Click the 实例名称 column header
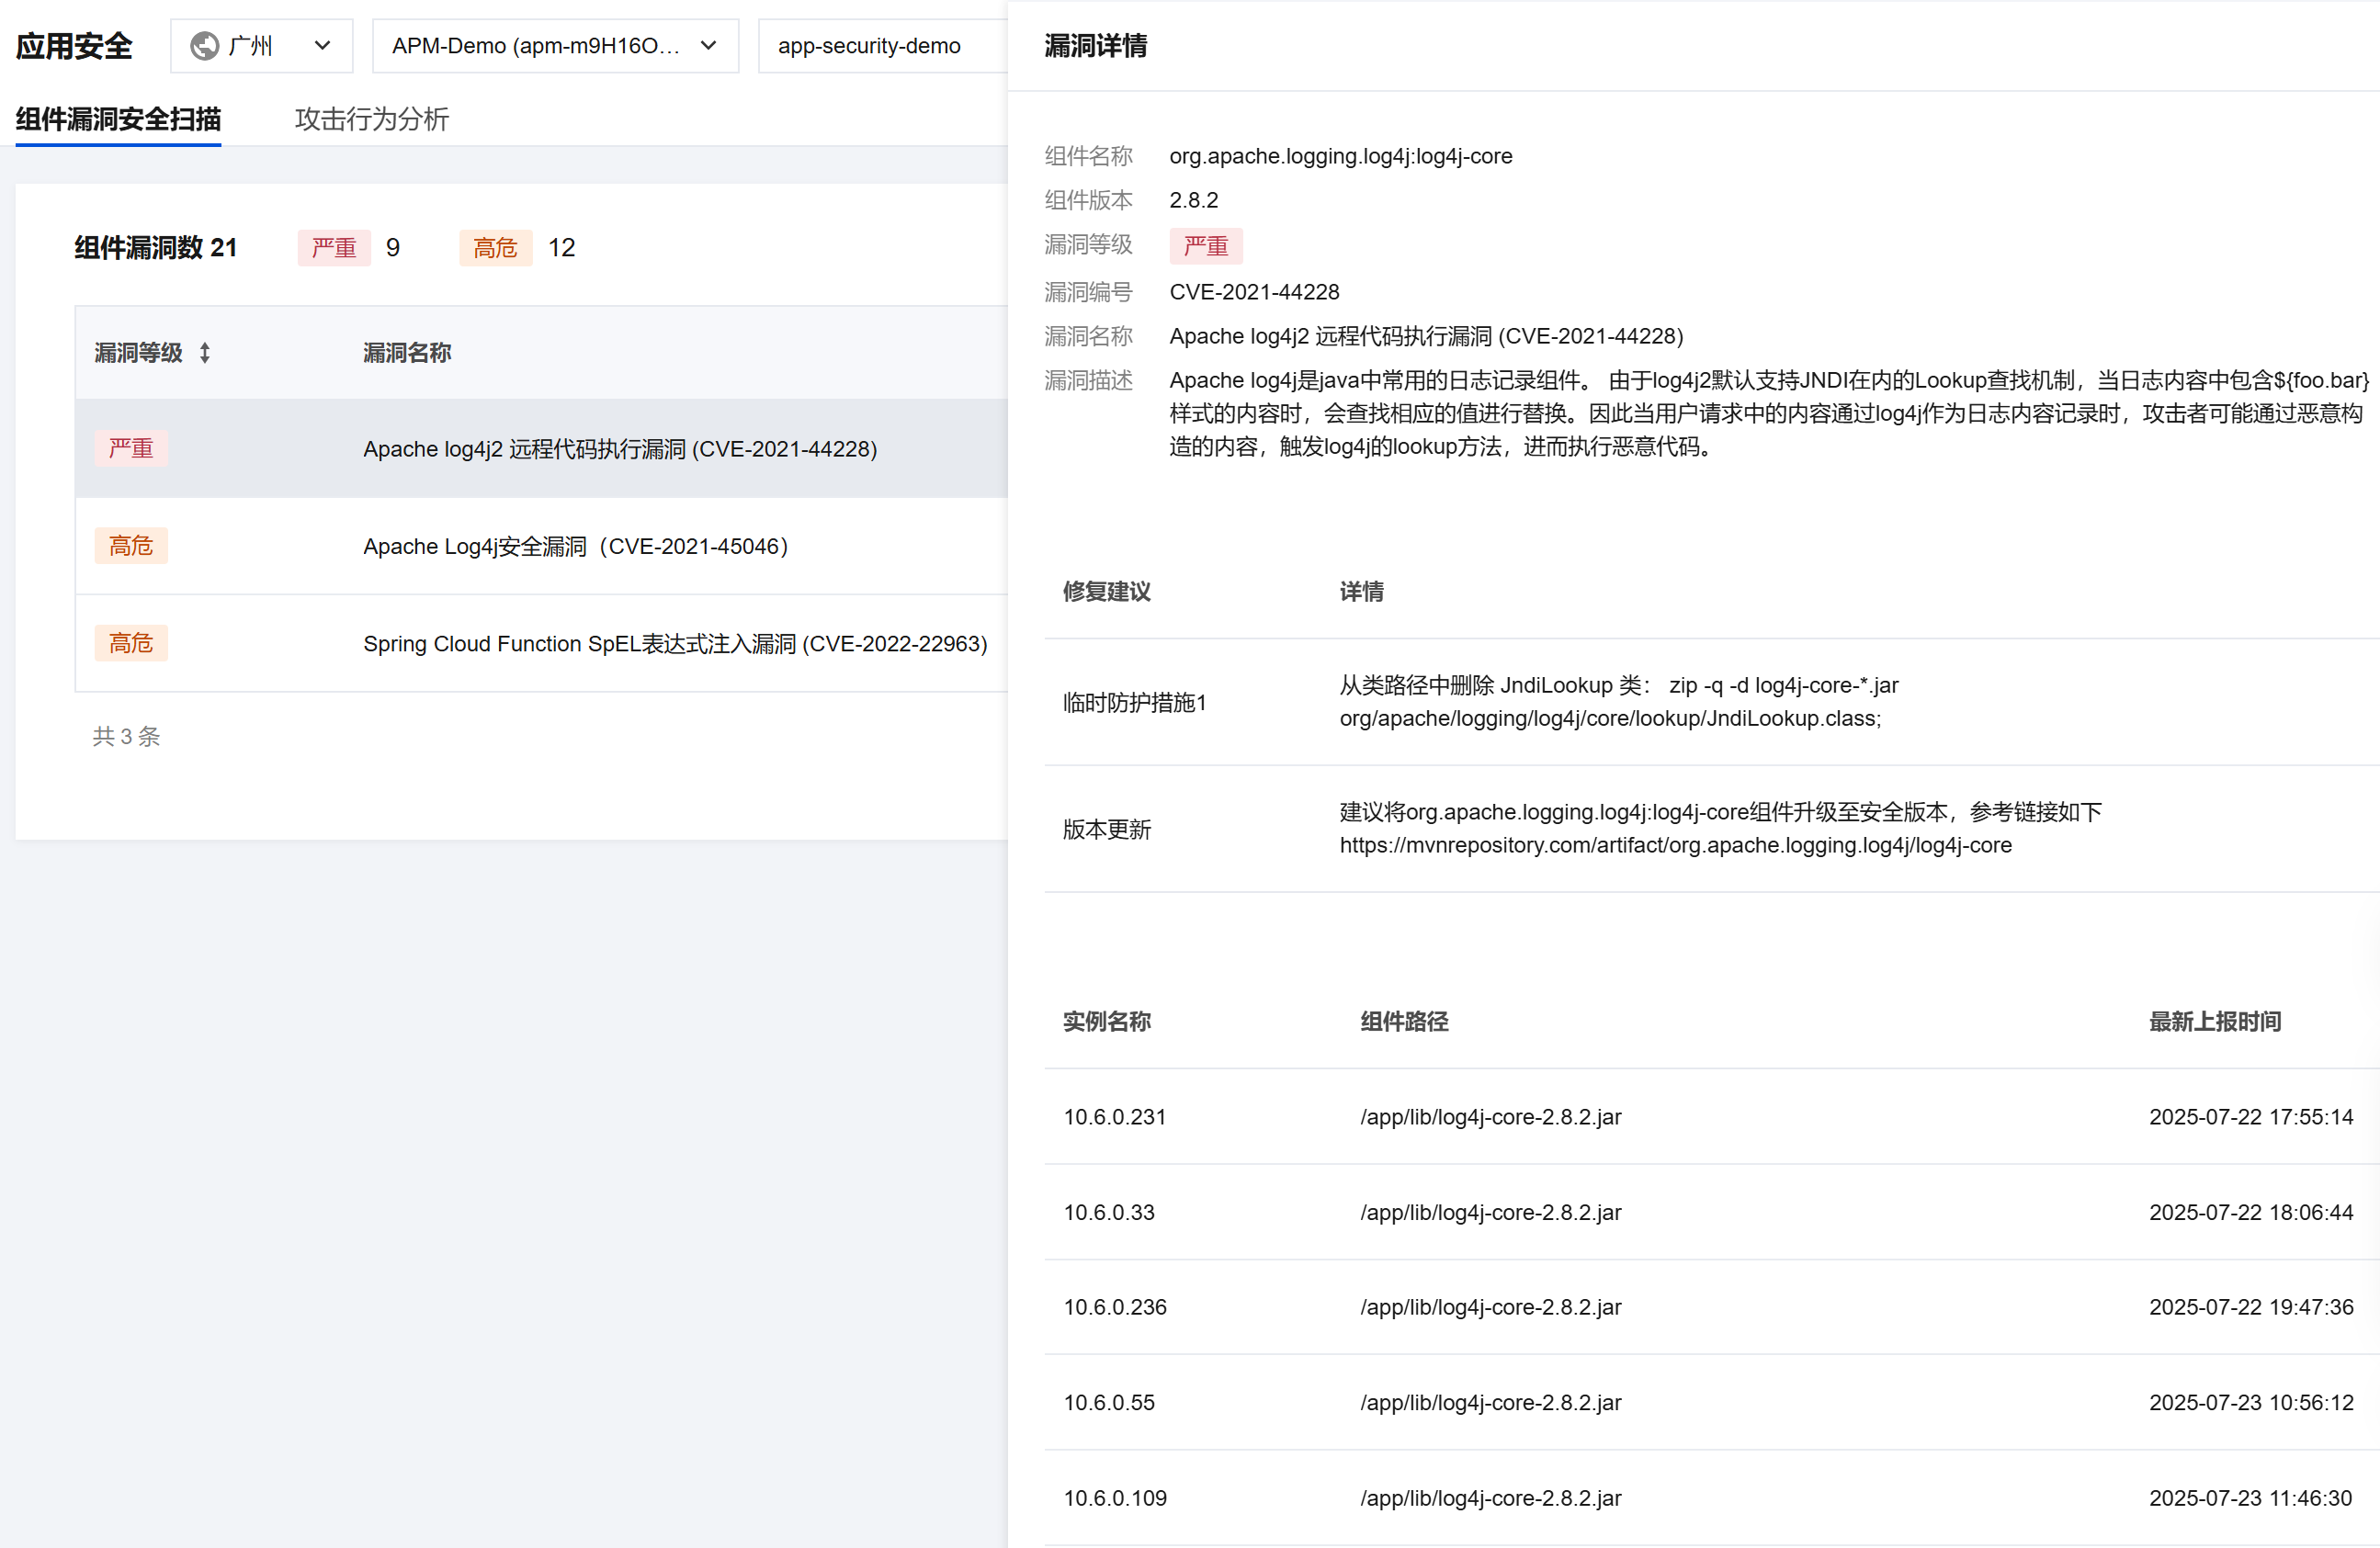The width and height of the screenshot is (2380, 1548). (x=1106, y=1022)
